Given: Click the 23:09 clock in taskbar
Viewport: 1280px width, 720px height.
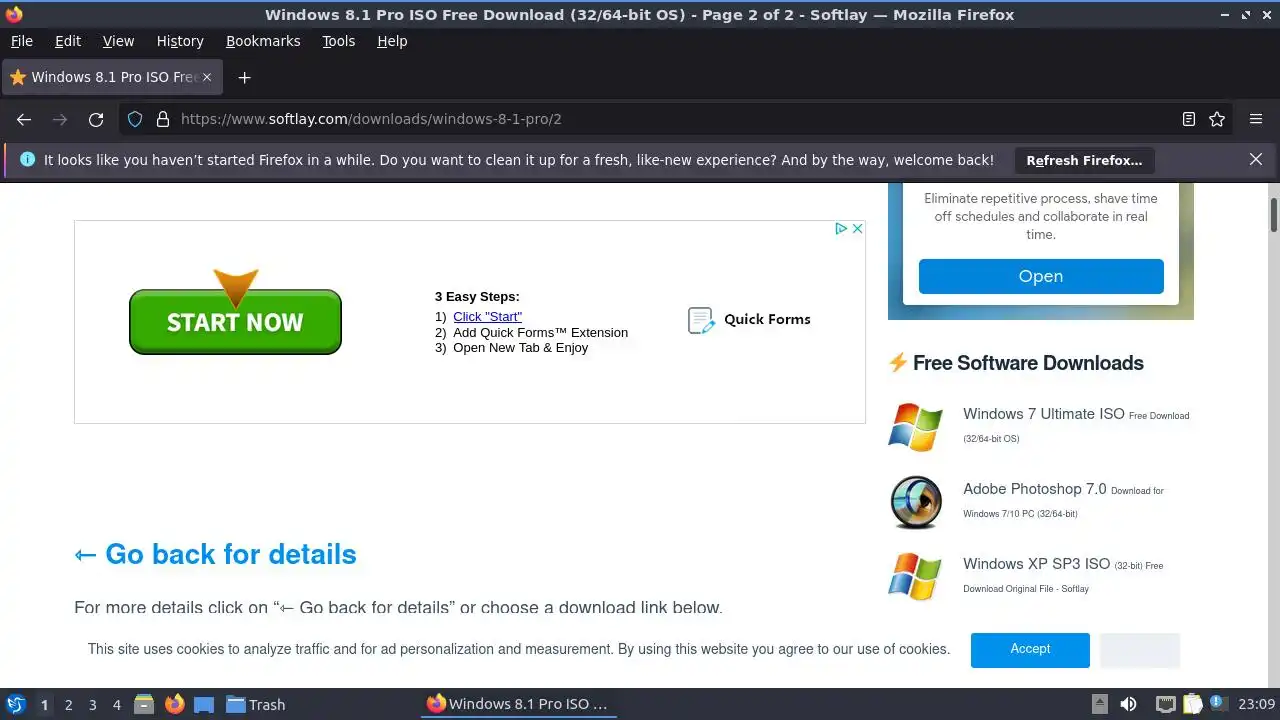Looking at the screenshot, I should [1257, 704].
